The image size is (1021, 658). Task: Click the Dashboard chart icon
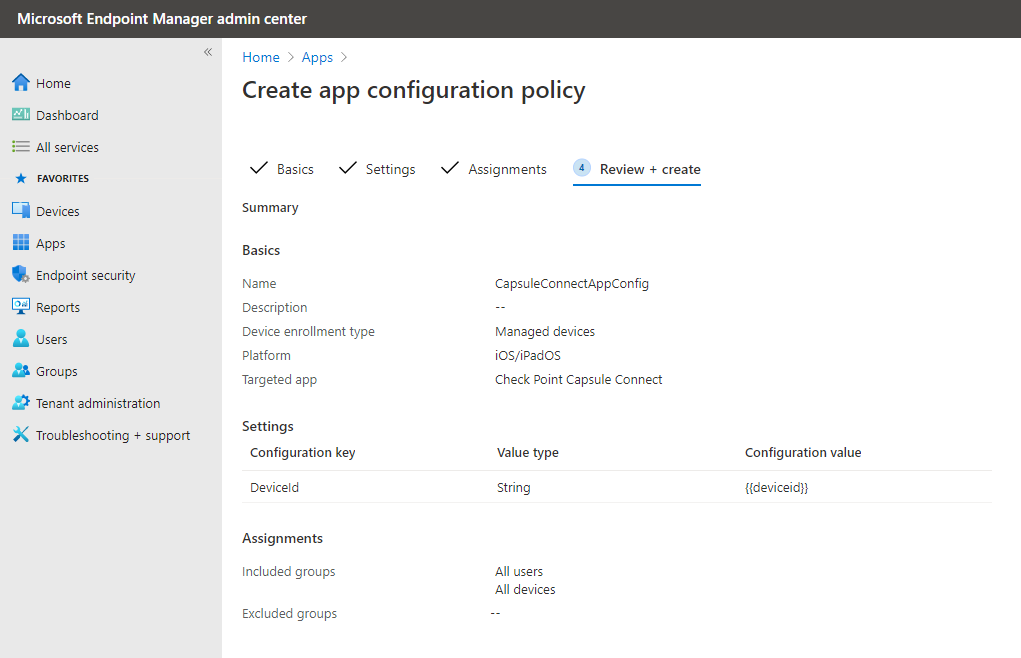click(21, 115)
